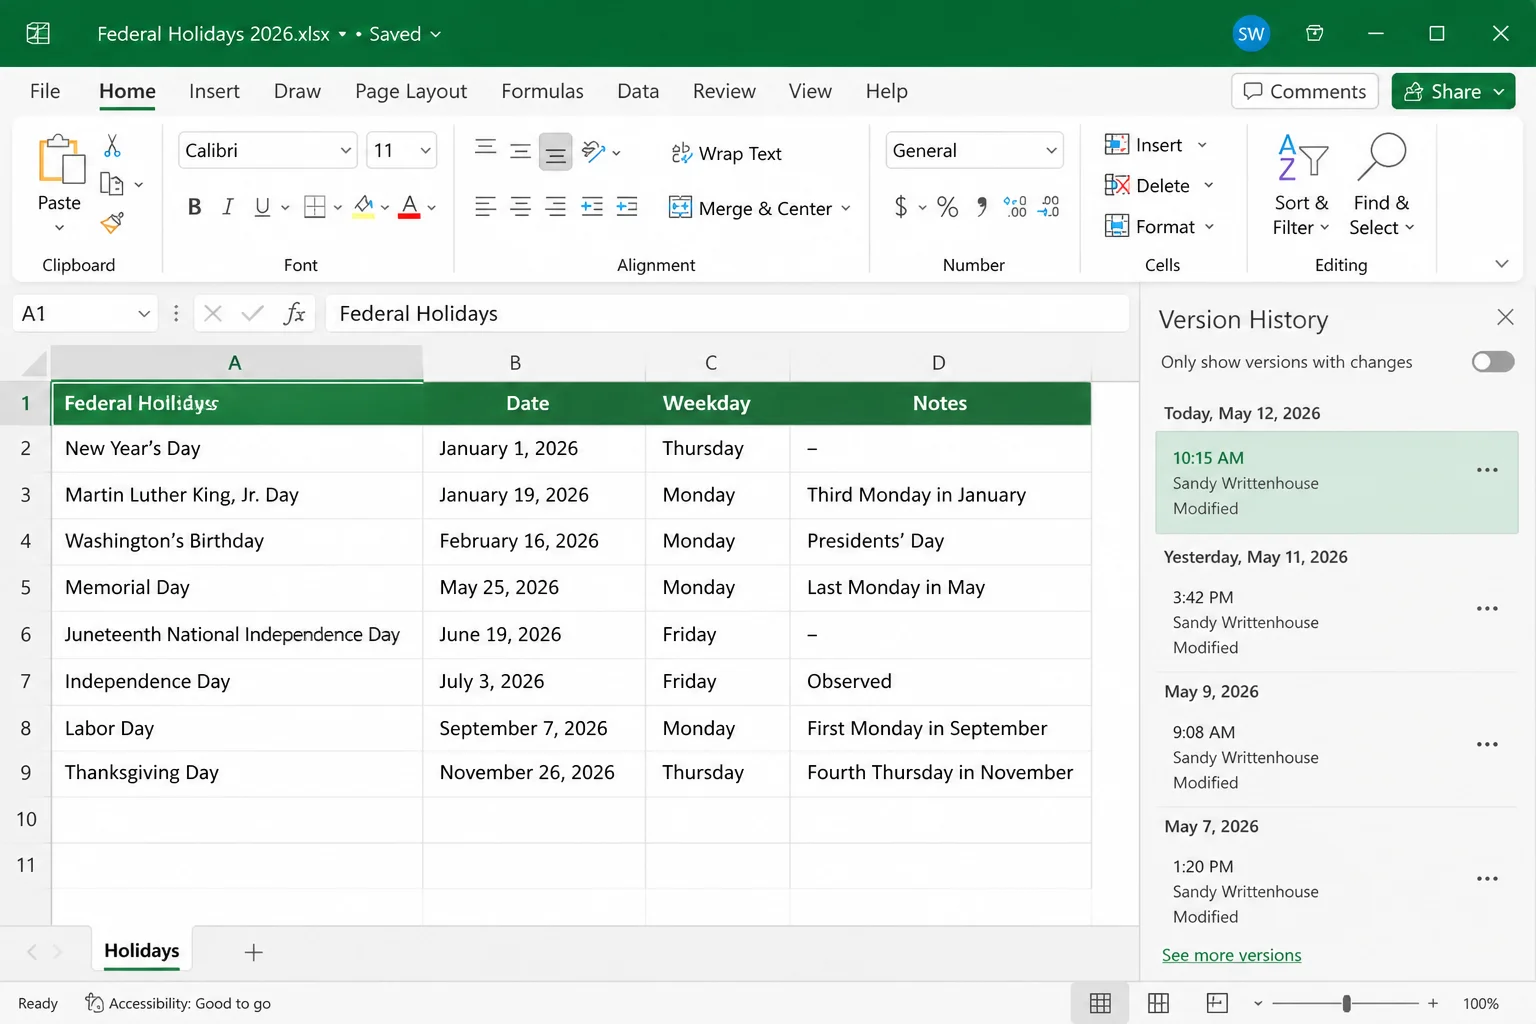Switch to the Insert tab
Image resolution: width=1536 pixels, height=1024 pixels.
tap(214, 91)
